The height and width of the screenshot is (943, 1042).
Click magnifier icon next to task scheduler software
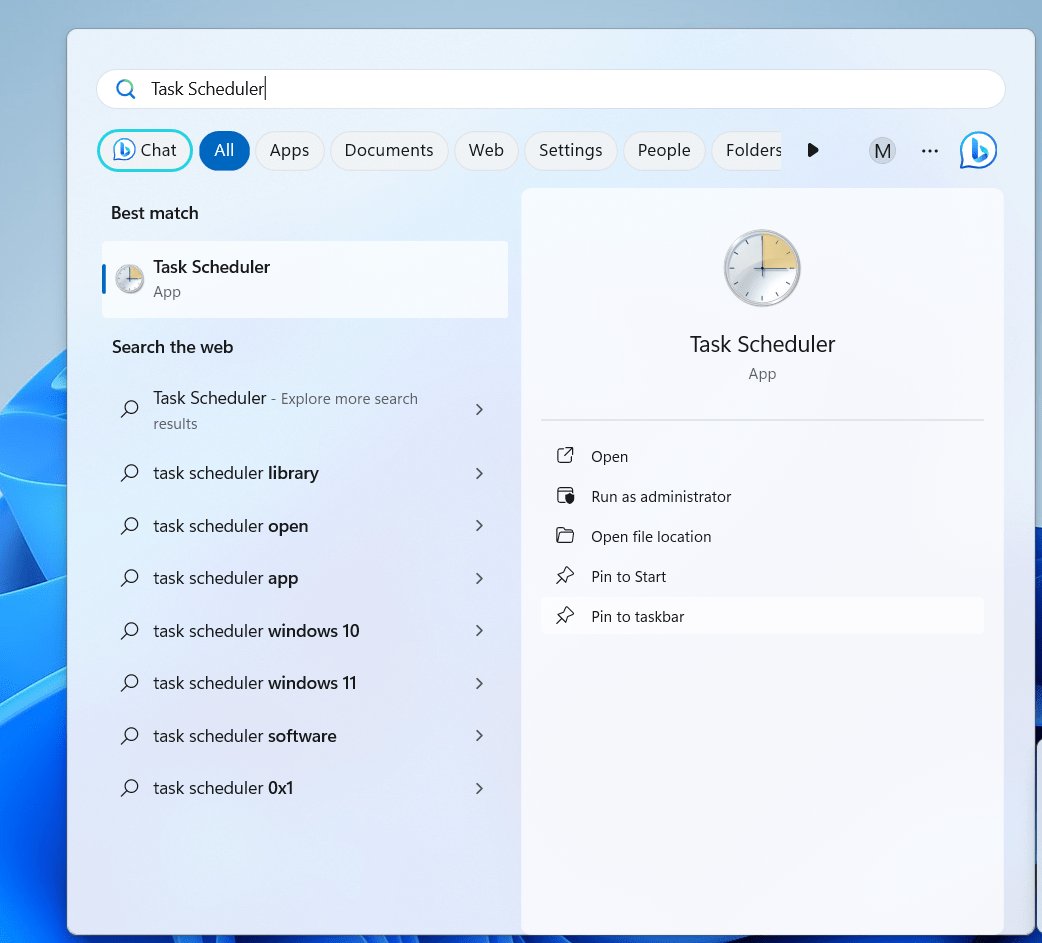[x=130, y=736]
